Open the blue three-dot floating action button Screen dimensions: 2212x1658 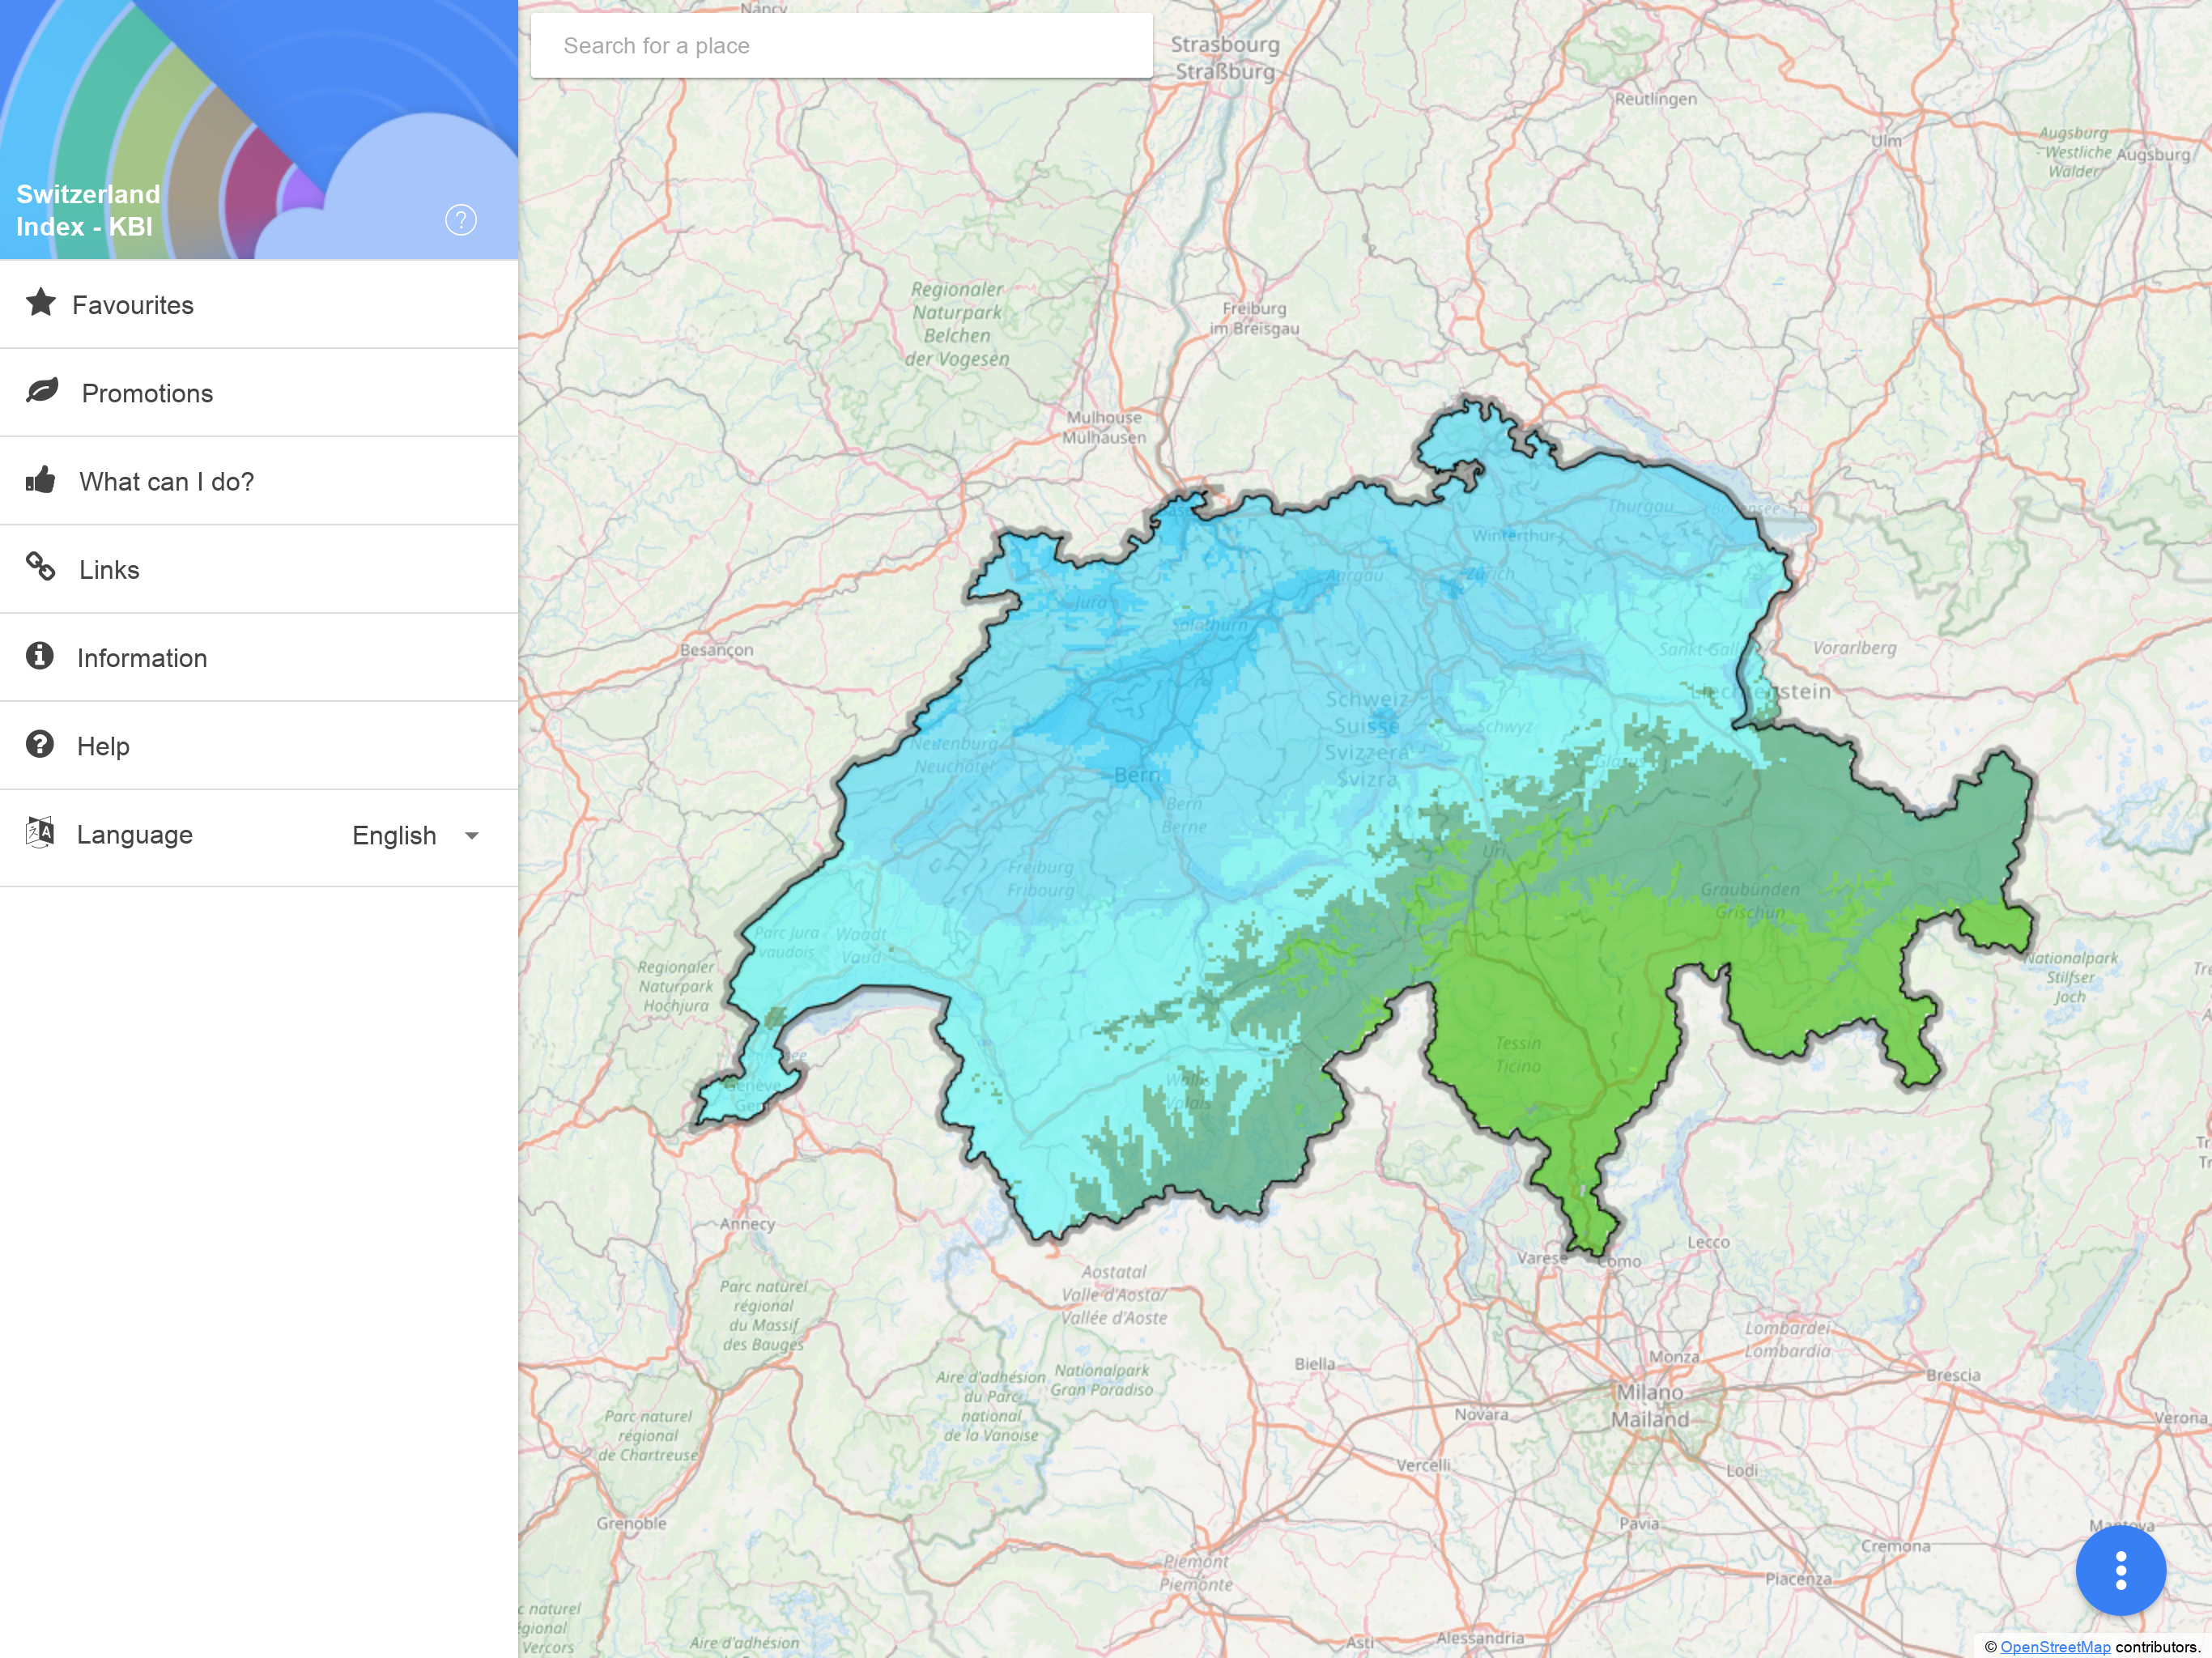point(2120,1570)
